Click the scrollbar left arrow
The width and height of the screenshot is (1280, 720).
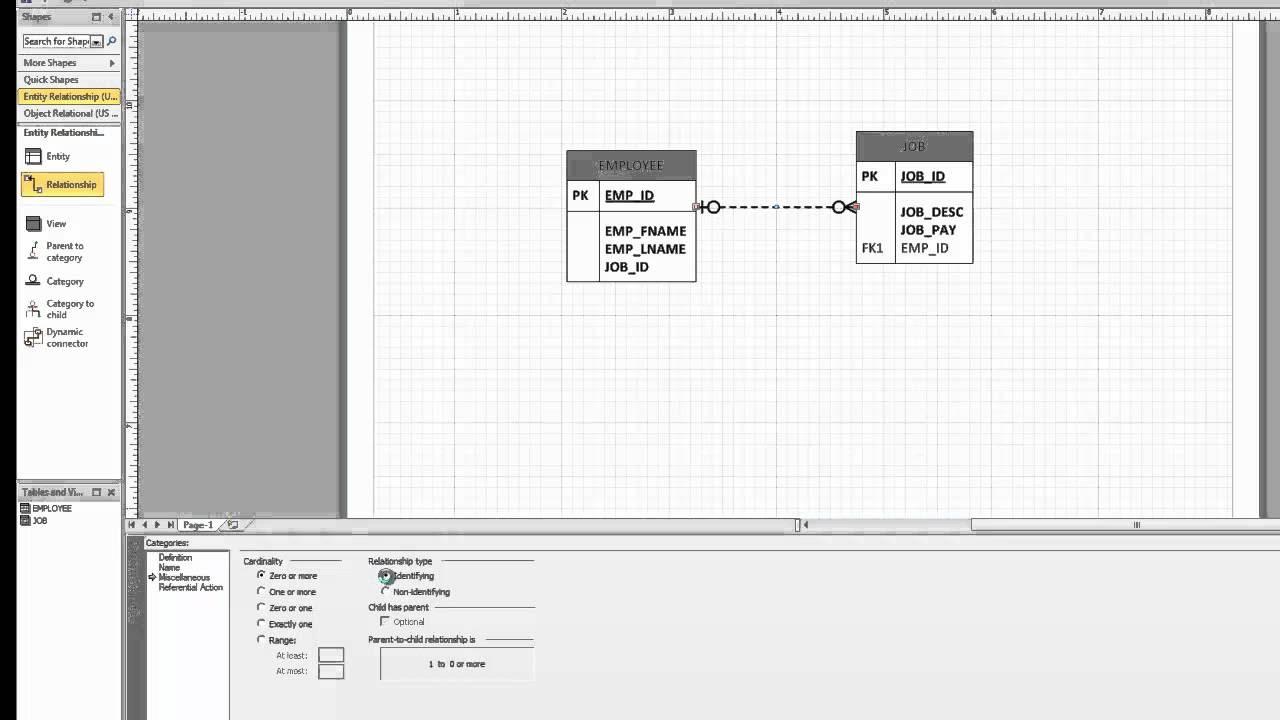click(806, 524)
